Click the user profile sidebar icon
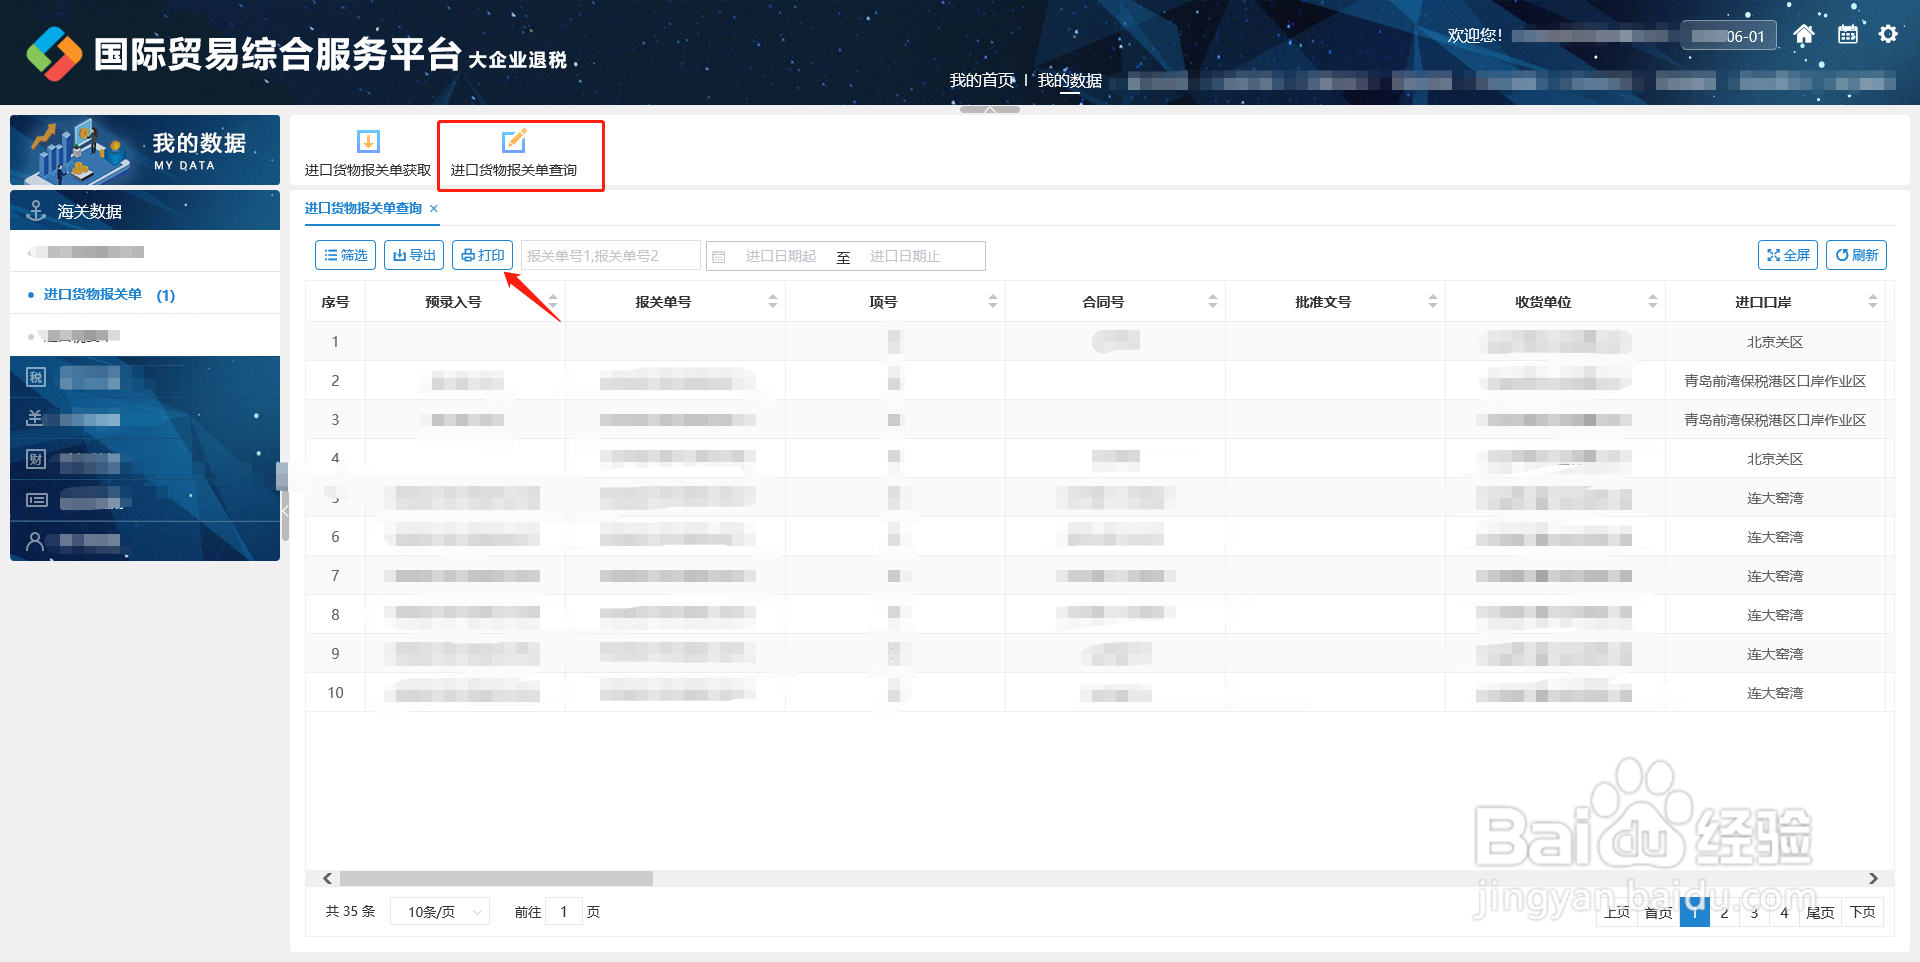The width and height of the screenshot is (1920, 962). click(x=35, y=541)
